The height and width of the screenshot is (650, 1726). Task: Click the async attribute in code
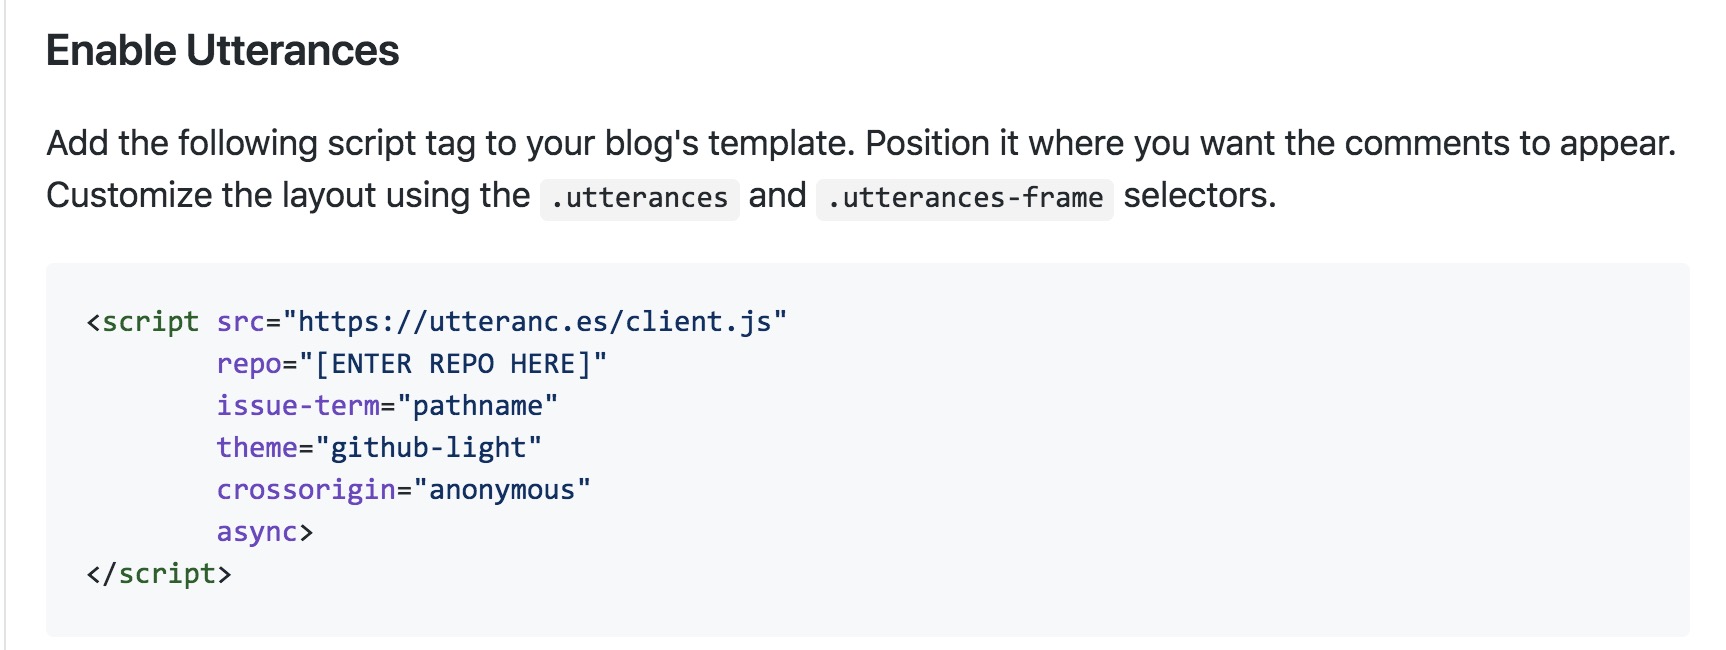257,532
